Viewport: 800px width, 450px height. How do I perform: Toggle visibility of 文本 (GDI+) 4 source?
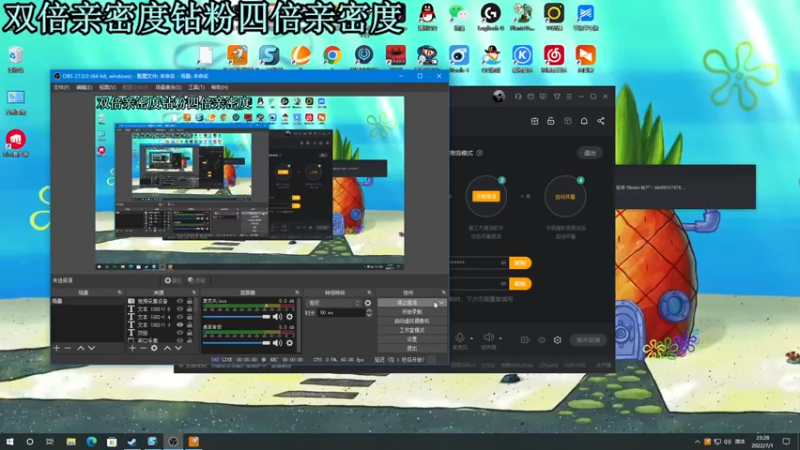tap(180, 317)
